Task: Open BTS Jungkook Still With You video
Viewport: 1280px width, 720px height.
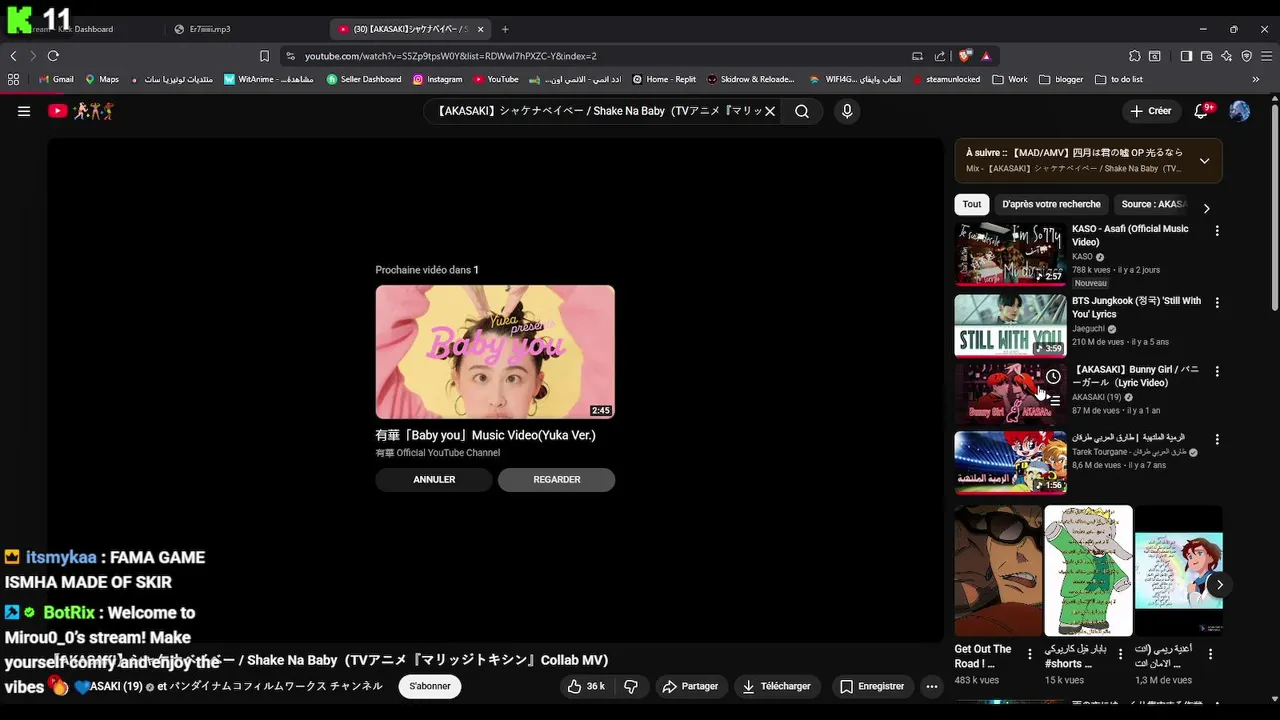Action: tap(1010, 325)
